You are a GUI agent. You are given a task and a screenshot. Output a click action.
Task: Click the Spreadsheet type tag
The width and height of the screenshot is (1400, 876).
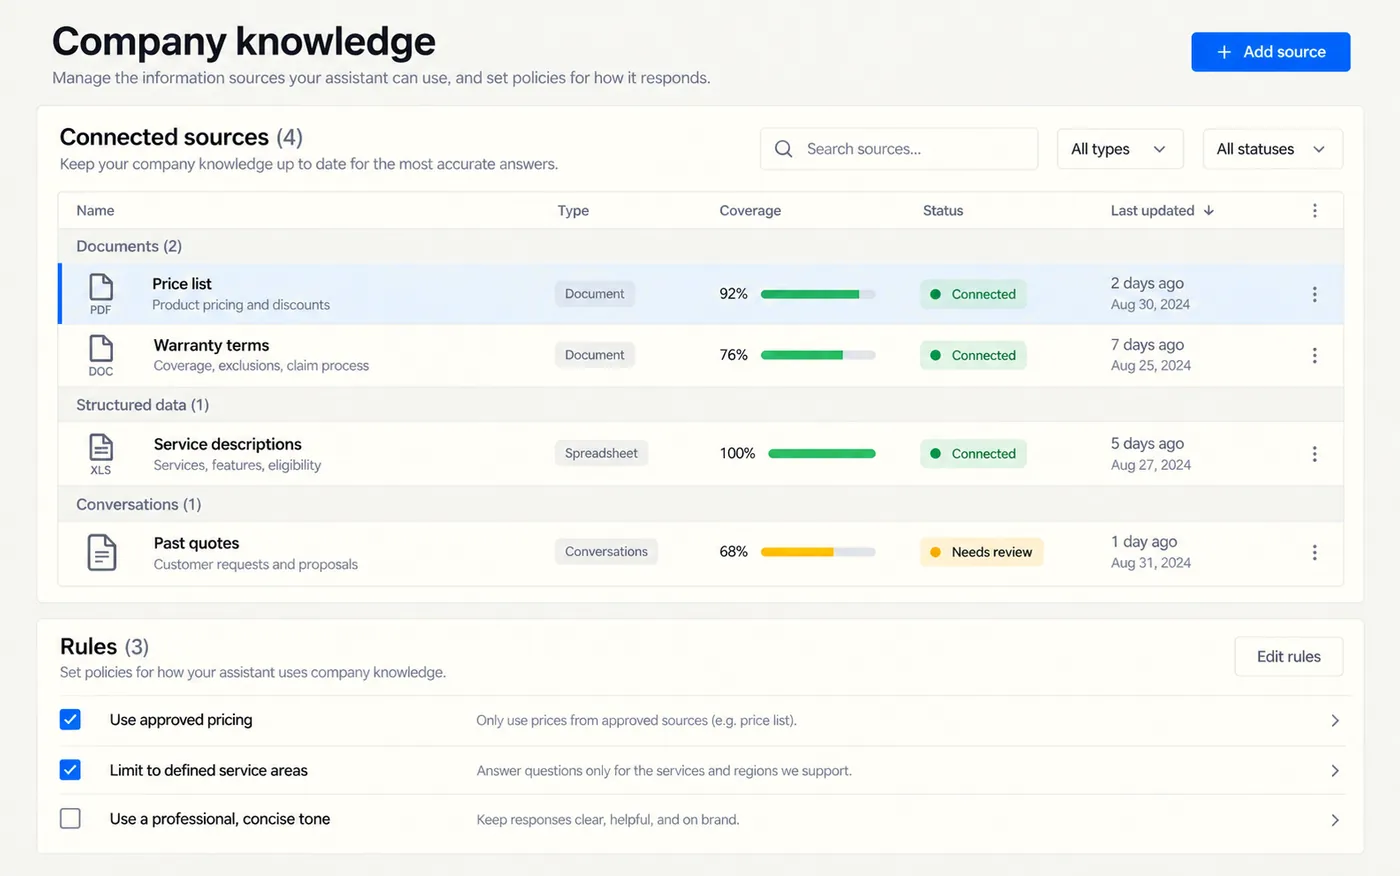[601, 453]
